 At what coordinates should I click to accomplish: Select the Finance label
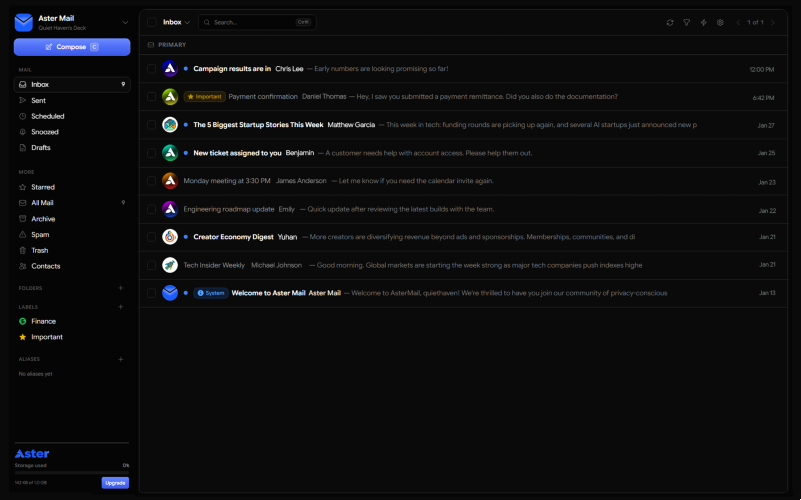coord(72,321)
